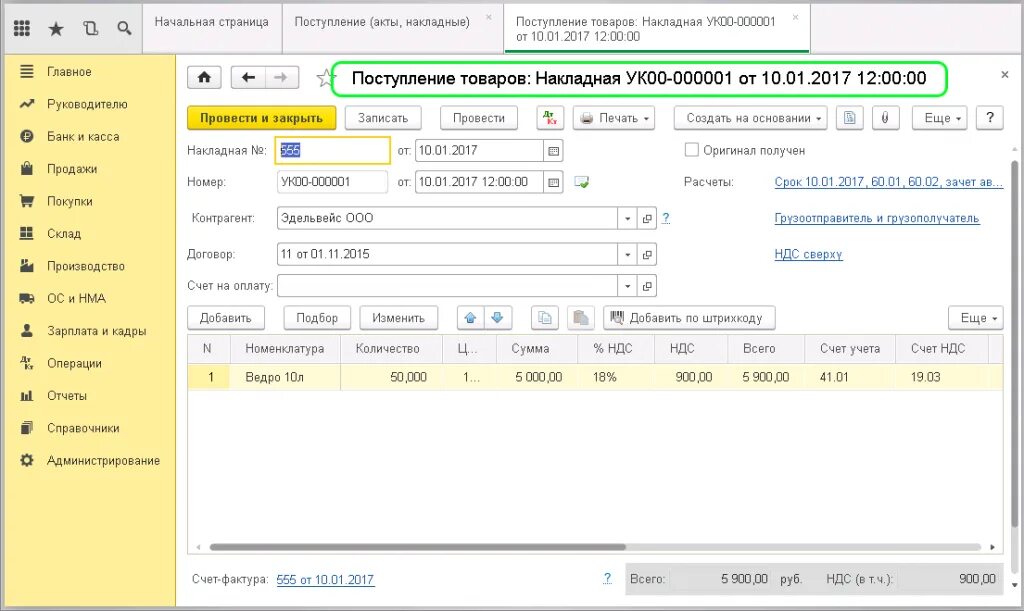Open help question mark button
Screen dimensions: 1024x611
(989, 118)
